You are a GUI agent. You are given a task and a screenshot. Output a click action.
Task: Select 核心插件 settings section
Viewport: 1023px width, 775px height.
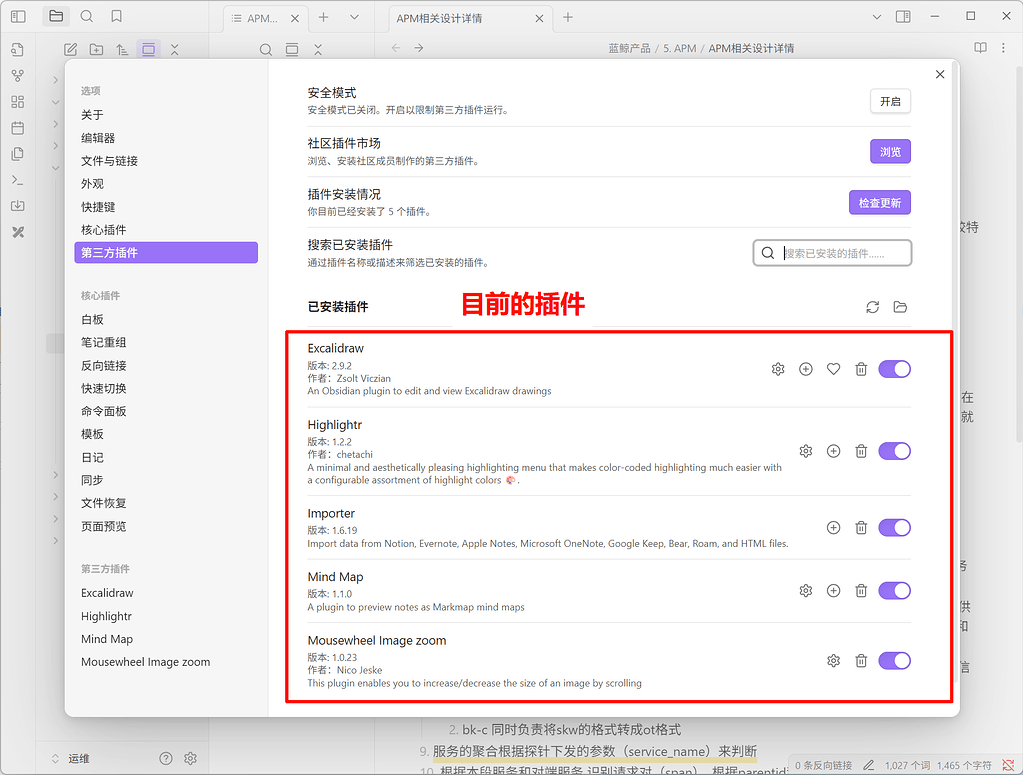(166, 230)
